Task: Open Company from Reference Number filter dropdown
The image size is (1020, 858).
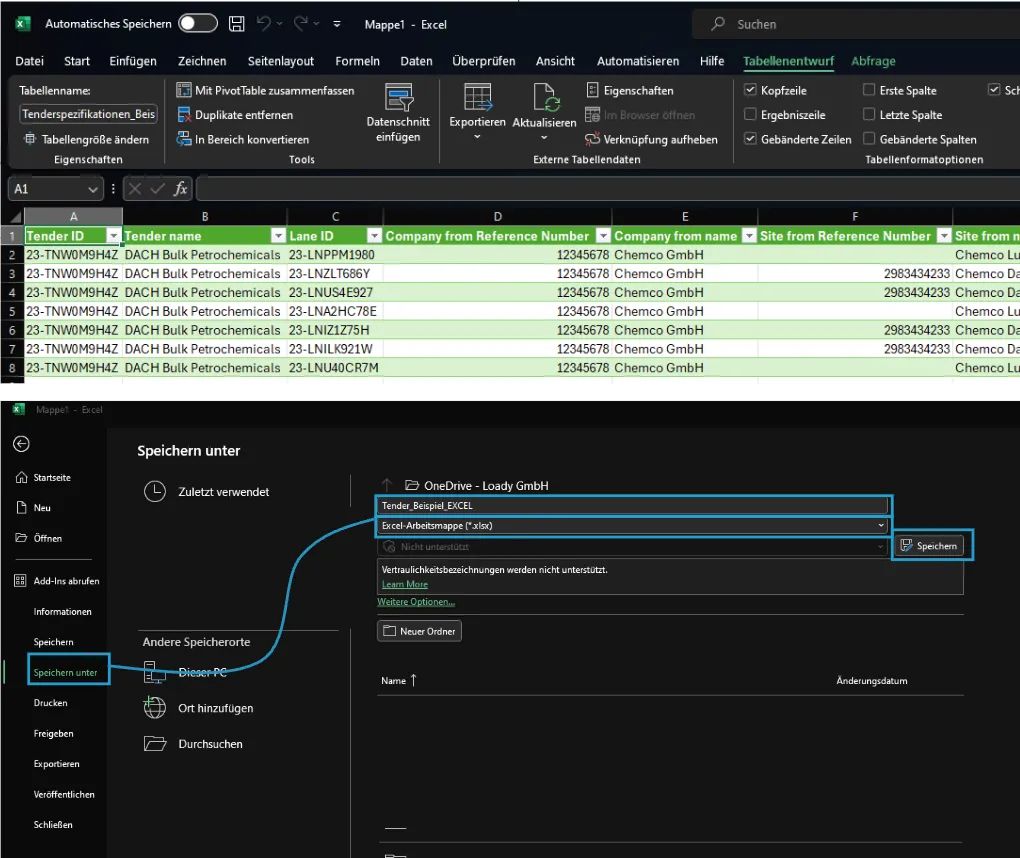Action: click(604, 235)
